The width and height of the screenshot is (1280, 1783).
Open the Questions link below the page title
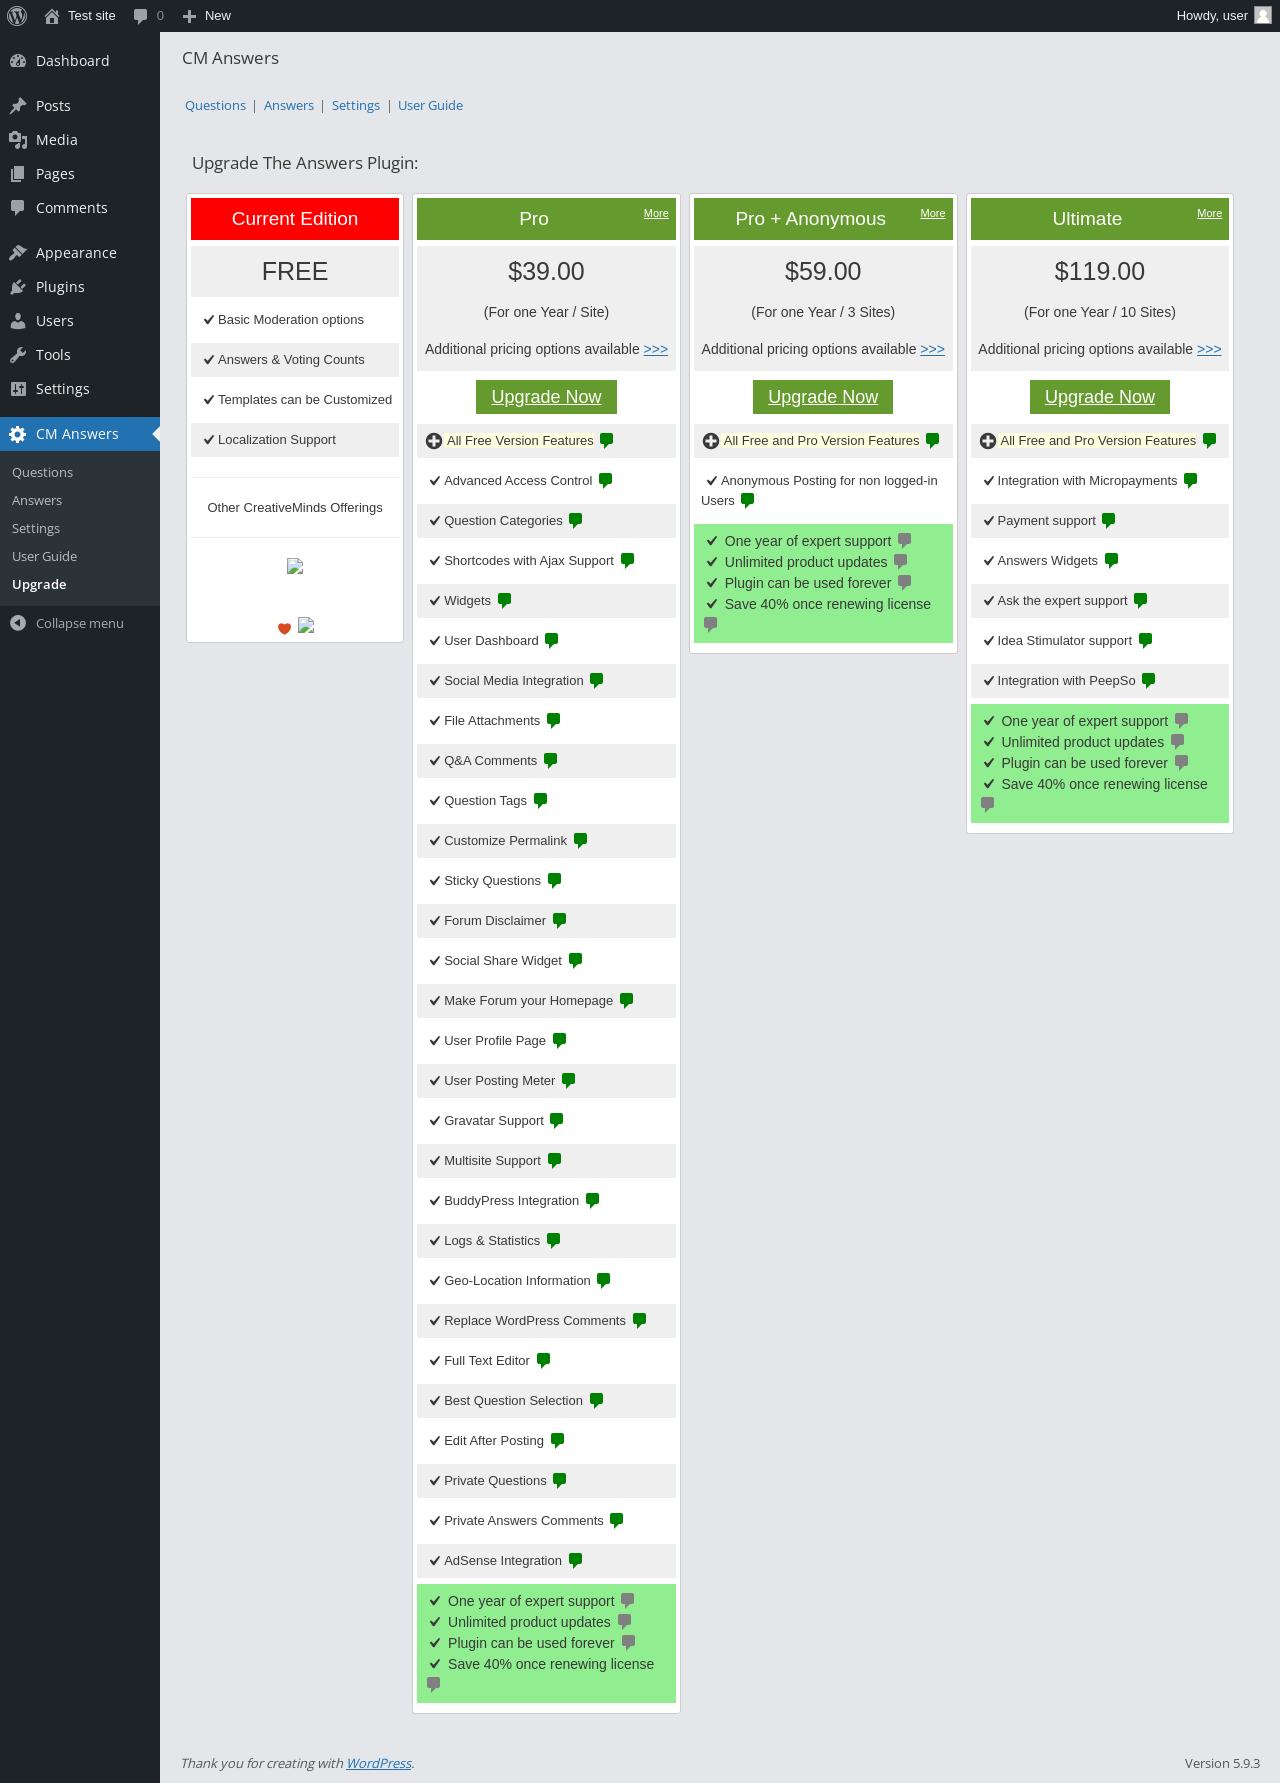pyautogui.click(x=215, y=105)
